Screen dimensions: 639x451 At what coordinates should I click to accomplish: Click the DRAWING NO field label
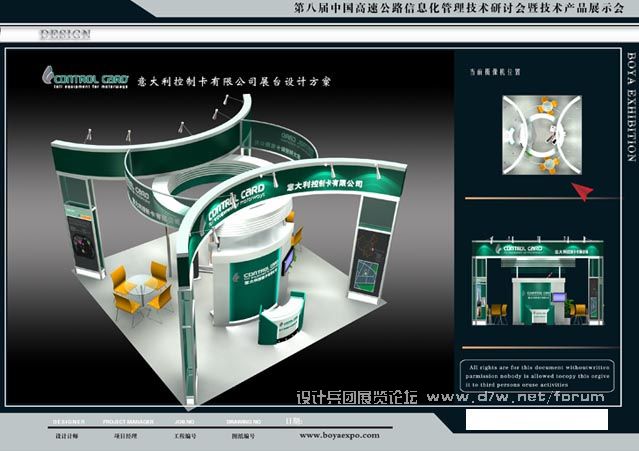pos(246,422)
